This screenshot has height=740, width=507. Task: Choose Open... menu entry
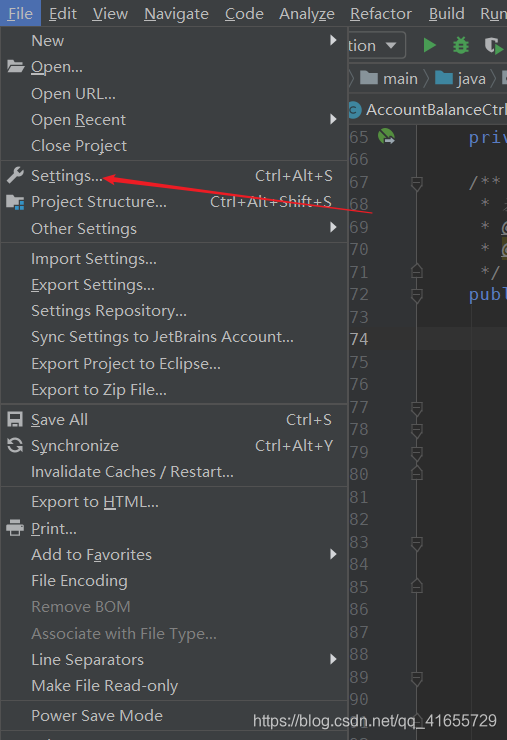[174, 67]
